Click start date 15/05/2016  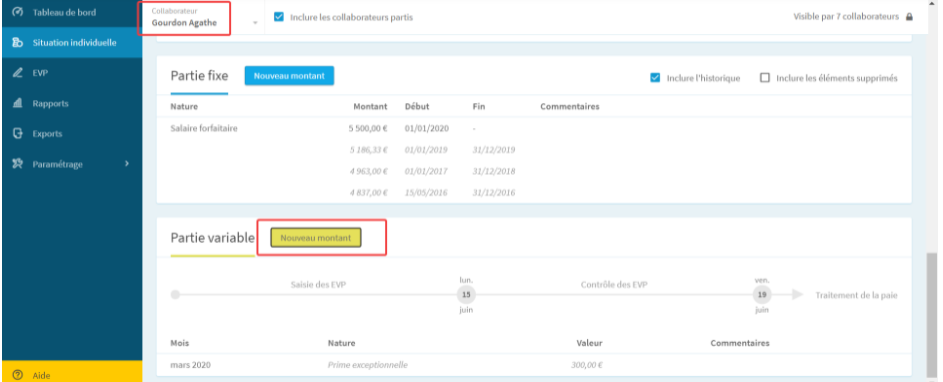[426, 193]
